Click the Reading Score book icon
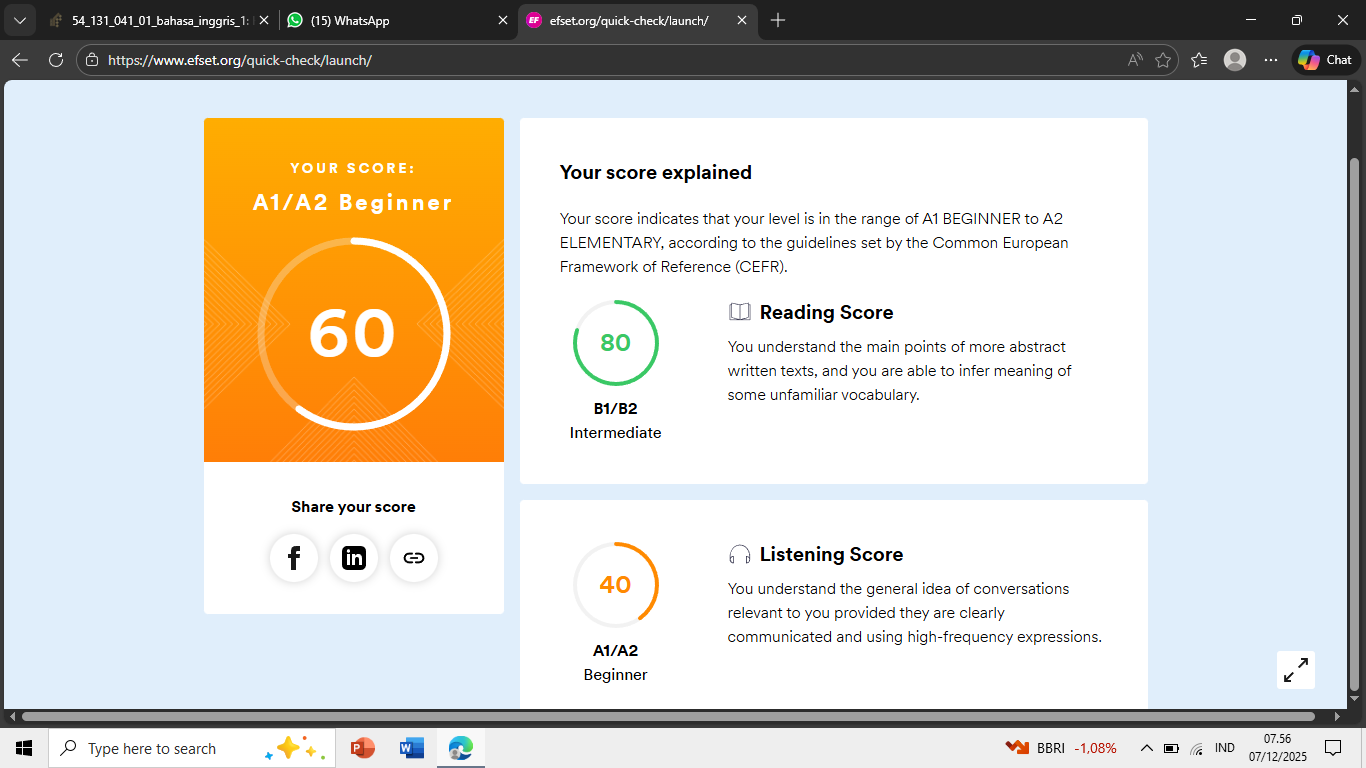This screenshot has height=768, width=1366. coord(739,311)
